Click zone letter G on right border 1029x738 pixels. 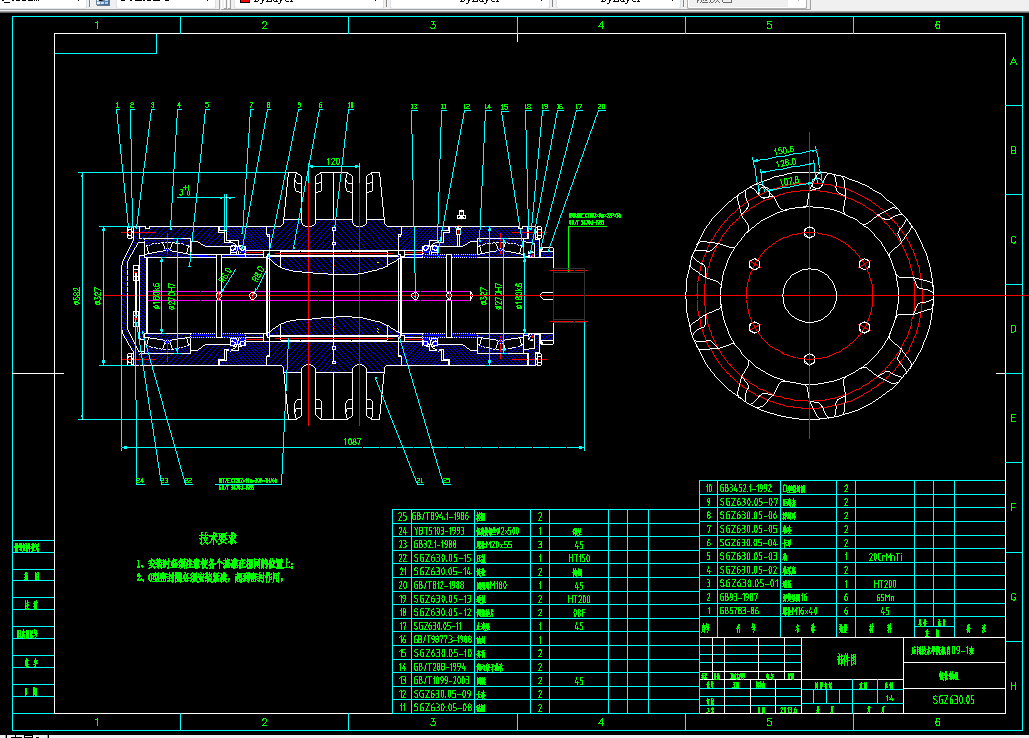(x=1013, y=597)
